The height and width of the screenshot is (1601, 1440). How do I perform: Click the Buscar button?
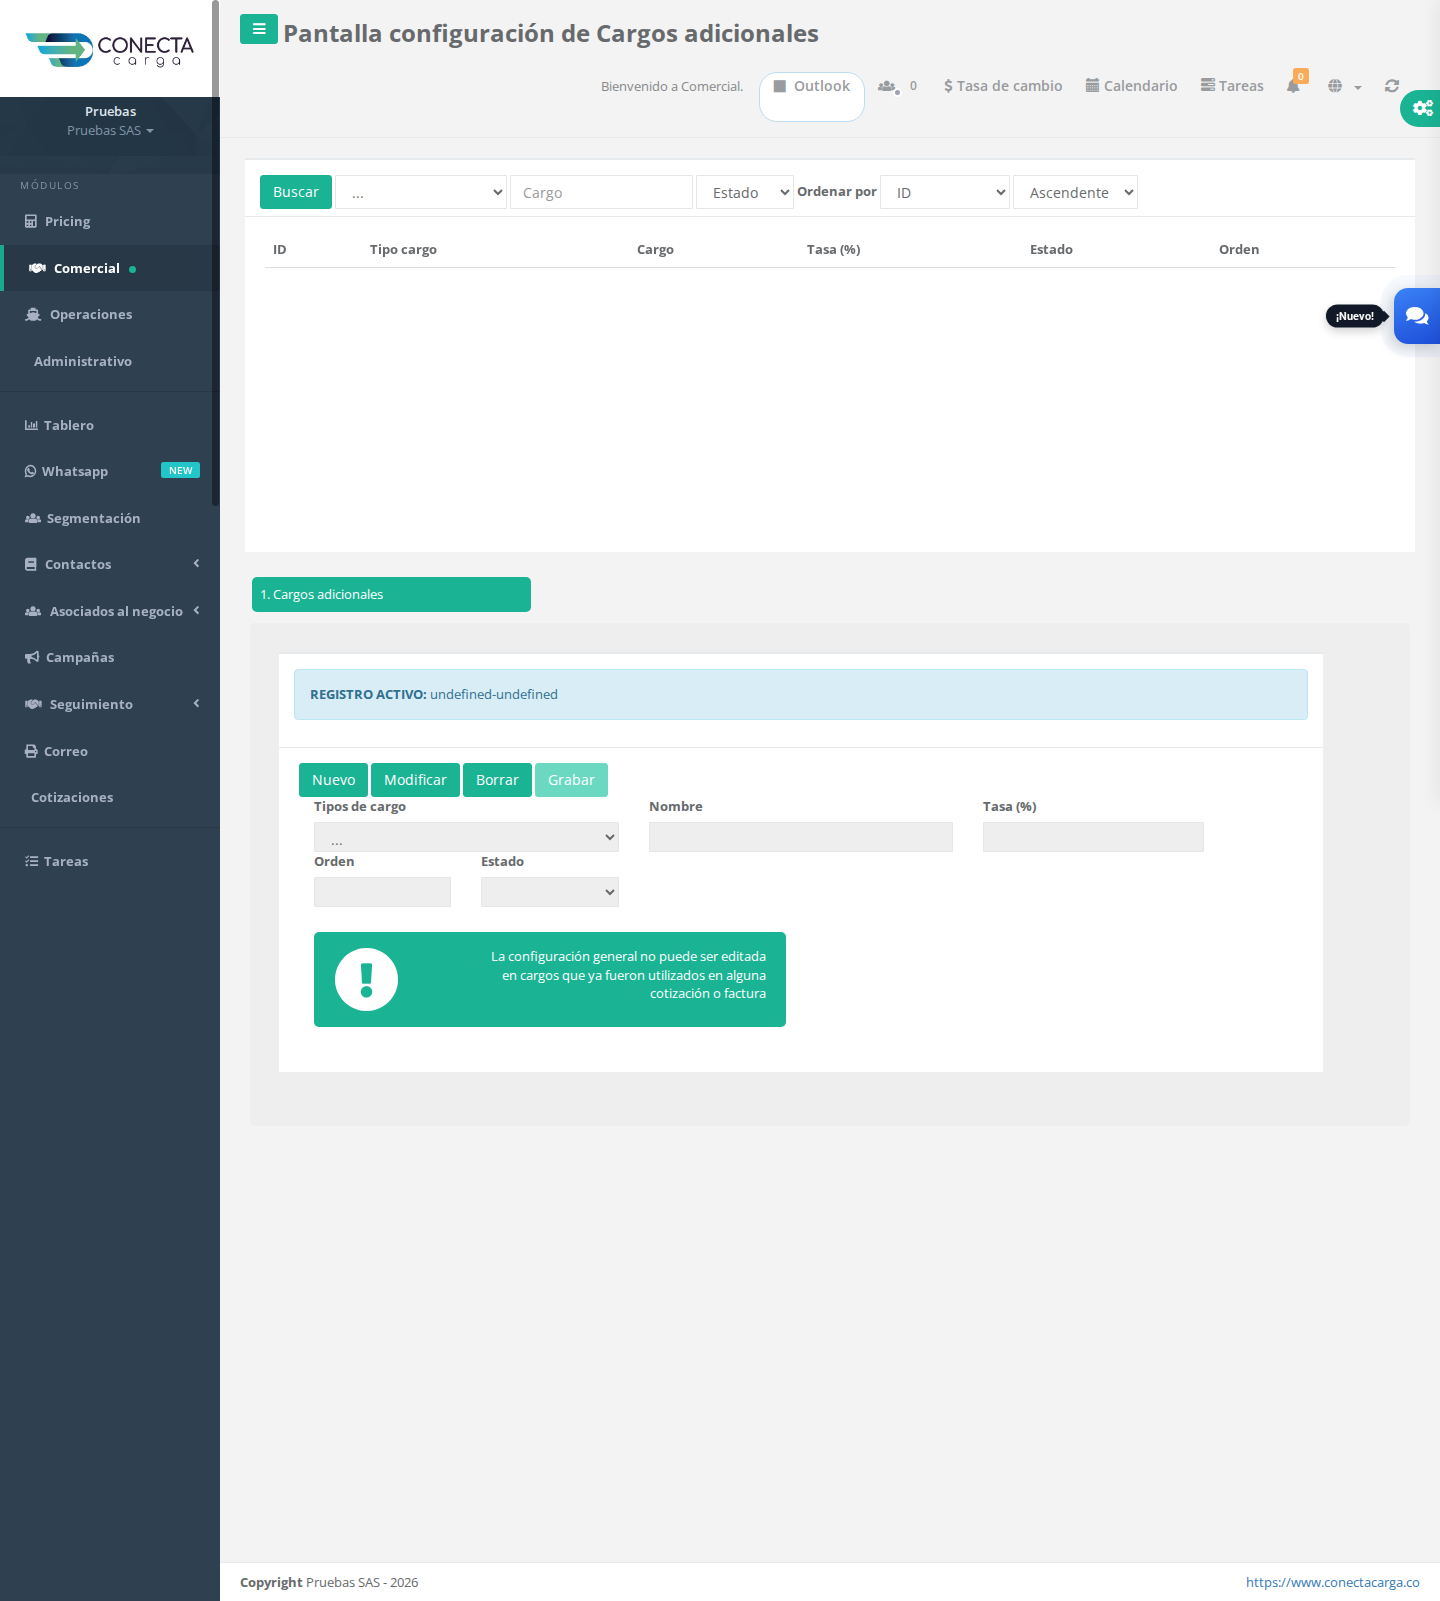click(x=296, y=192)
